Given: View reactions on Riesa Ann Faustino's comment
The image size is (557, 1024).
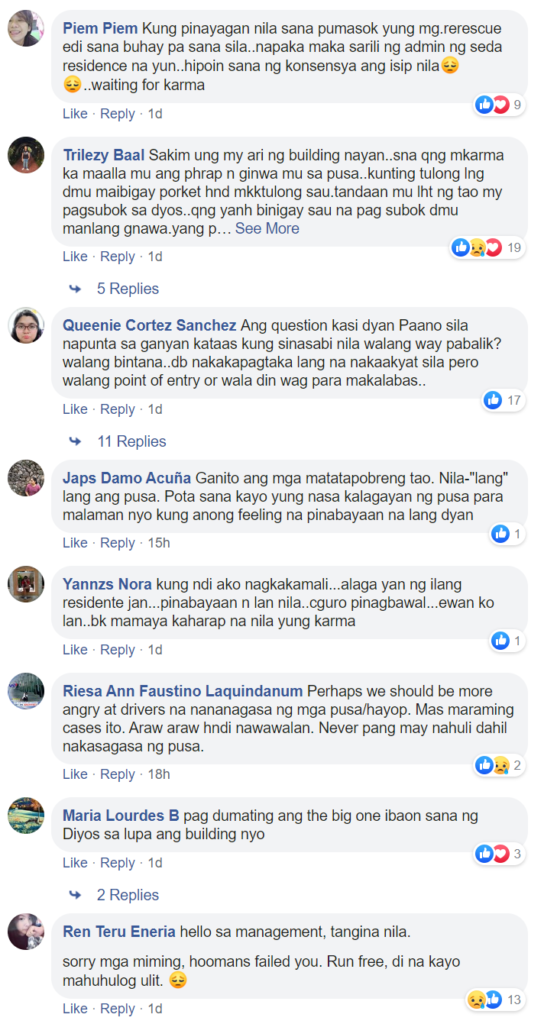Looking at the screenshot, I should tap(500, 765).
